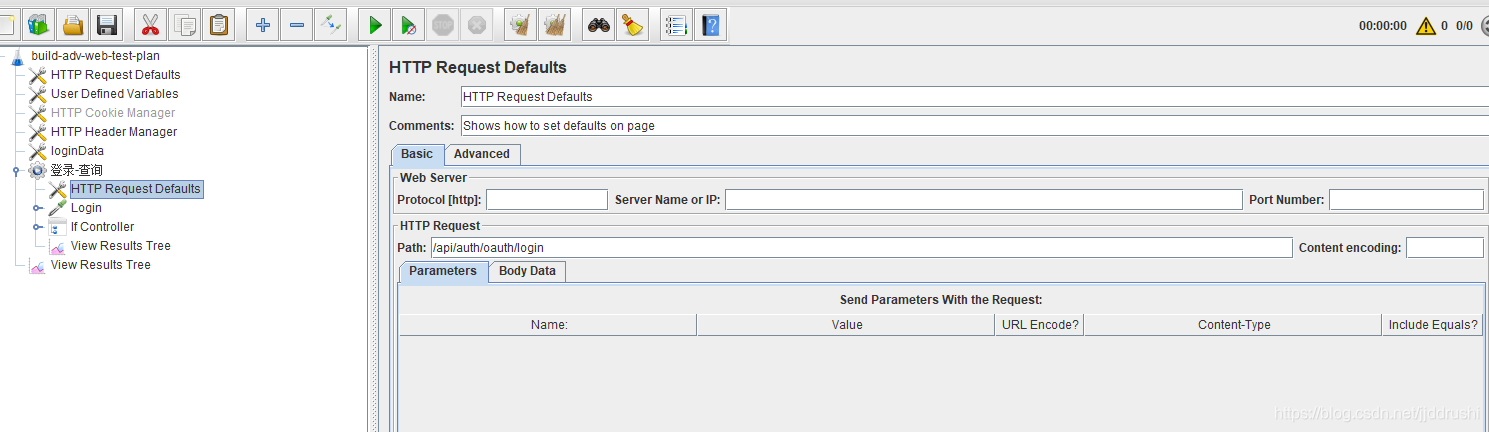
Task: Click the 00:00:00 elapsed time display
Action: click(1383, 26)
